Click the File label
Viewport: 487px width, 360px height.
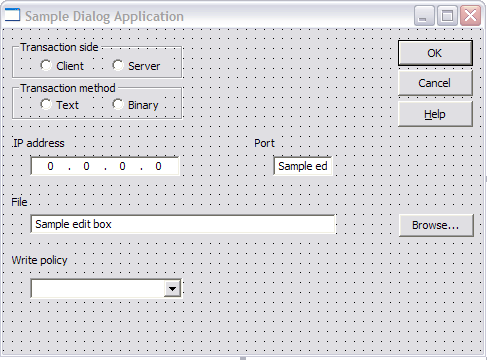19,202
